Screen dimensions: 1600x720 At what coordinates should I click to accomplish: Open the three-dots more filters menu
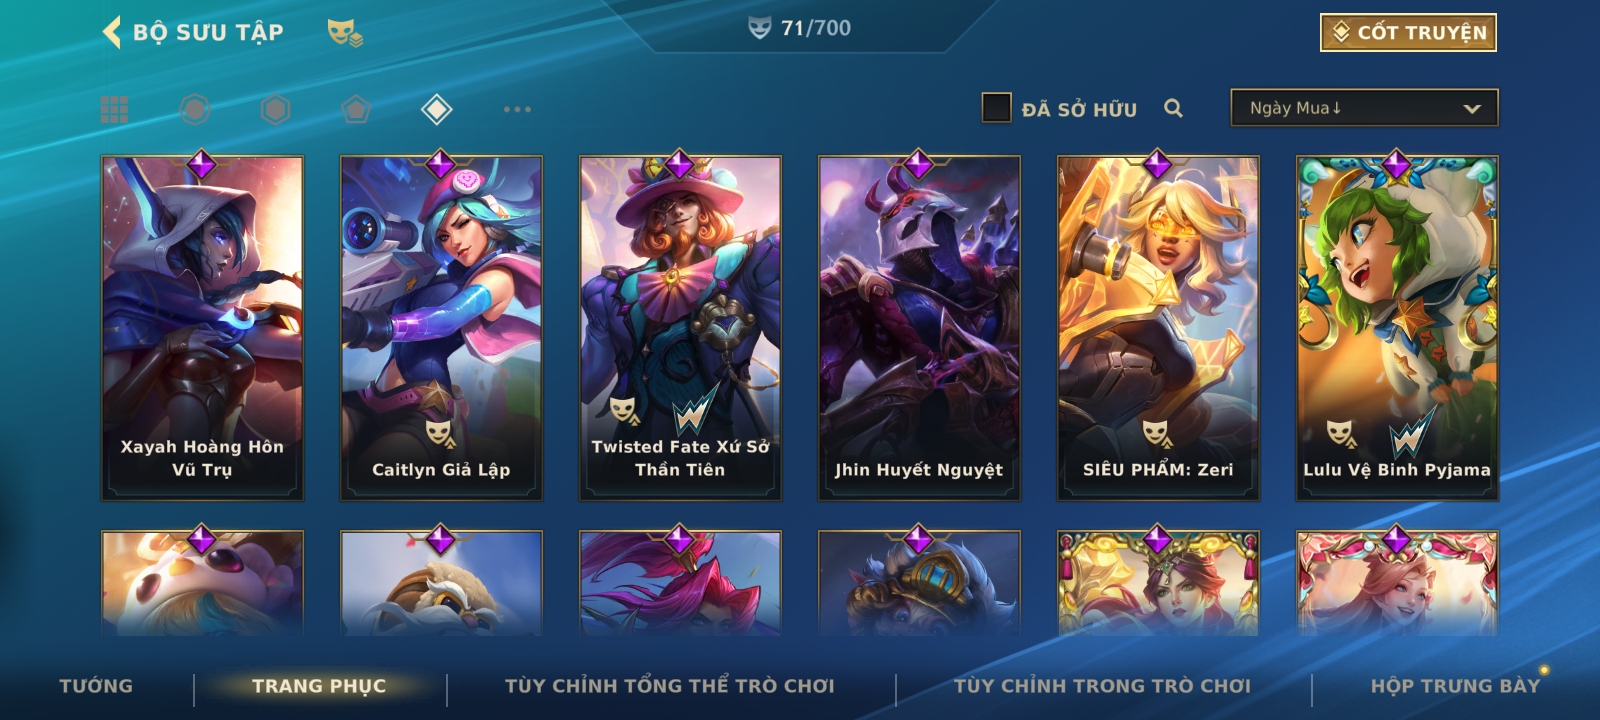tap(517, 109)
